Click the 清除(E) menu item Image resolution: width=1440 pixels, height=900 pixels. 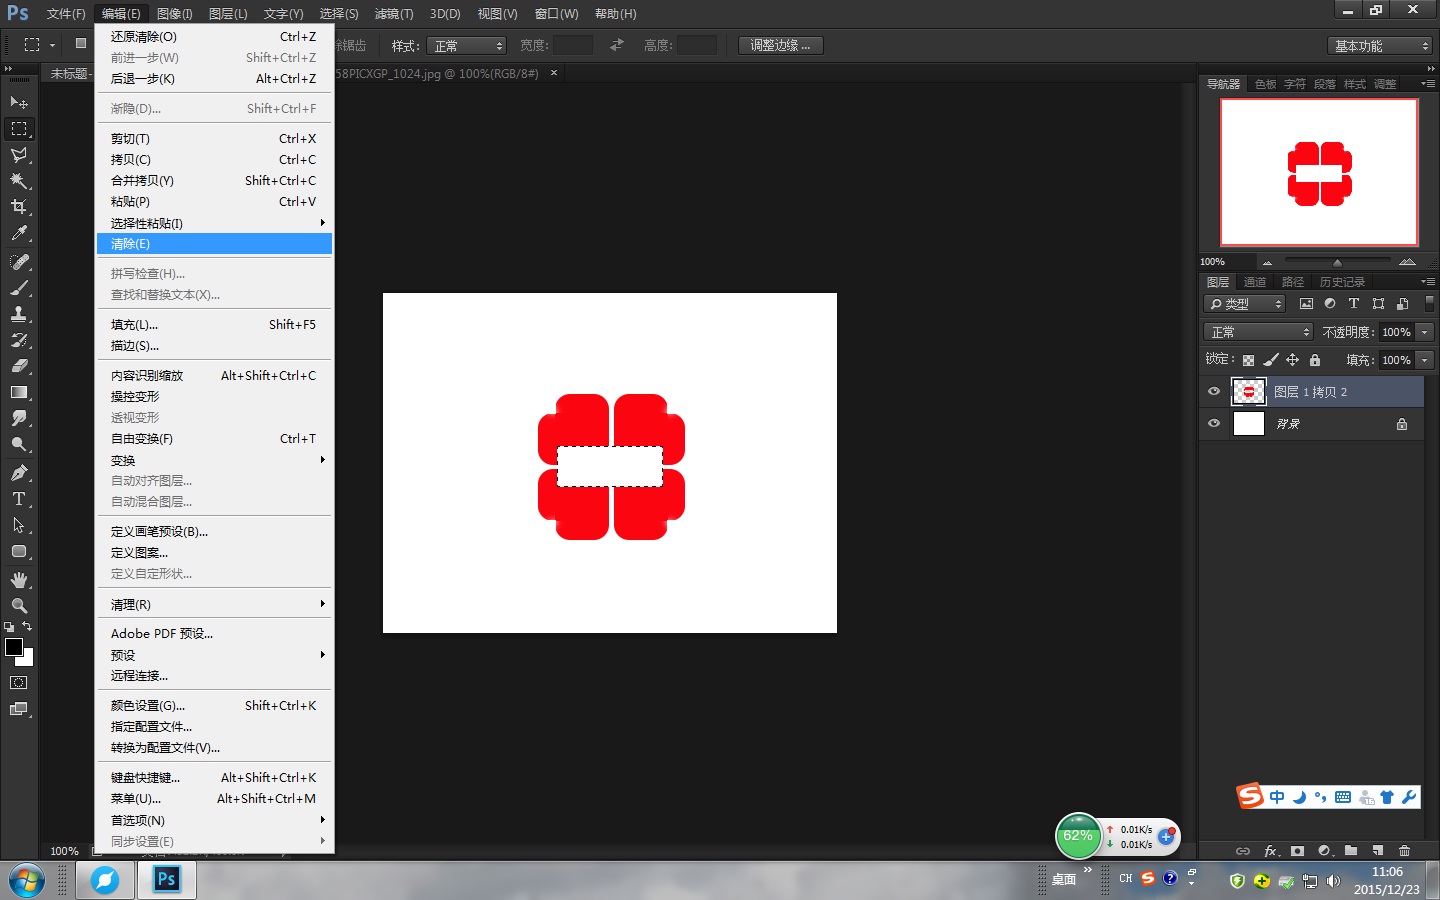(215, 244)
